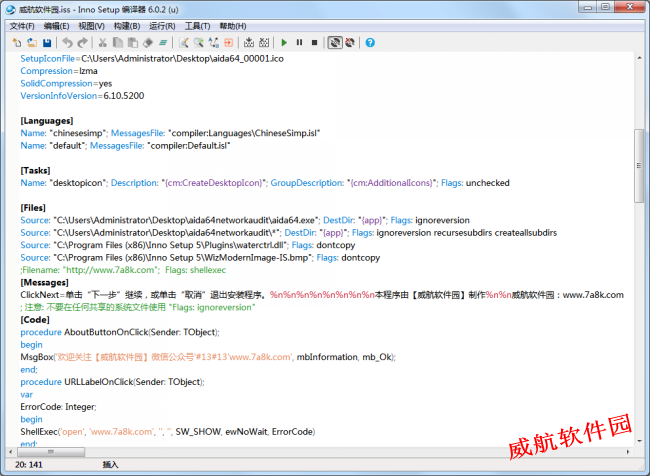Click the 插入 insert mode status indicator

110,465
